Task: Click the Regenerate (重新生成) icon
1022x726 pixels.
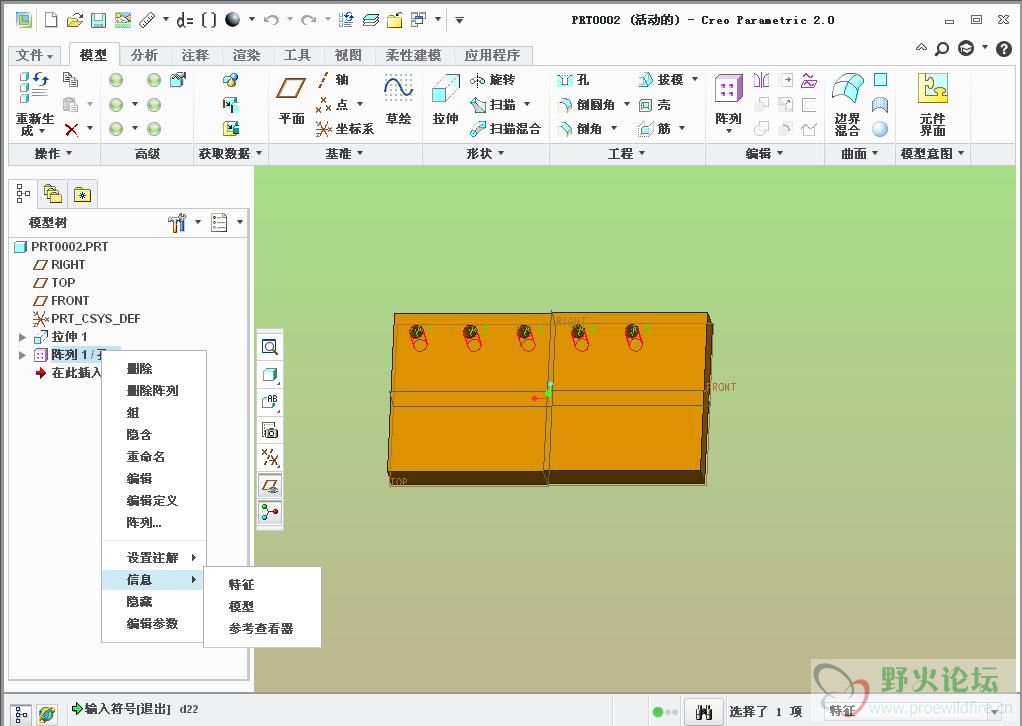Action: tap(35, 104)
